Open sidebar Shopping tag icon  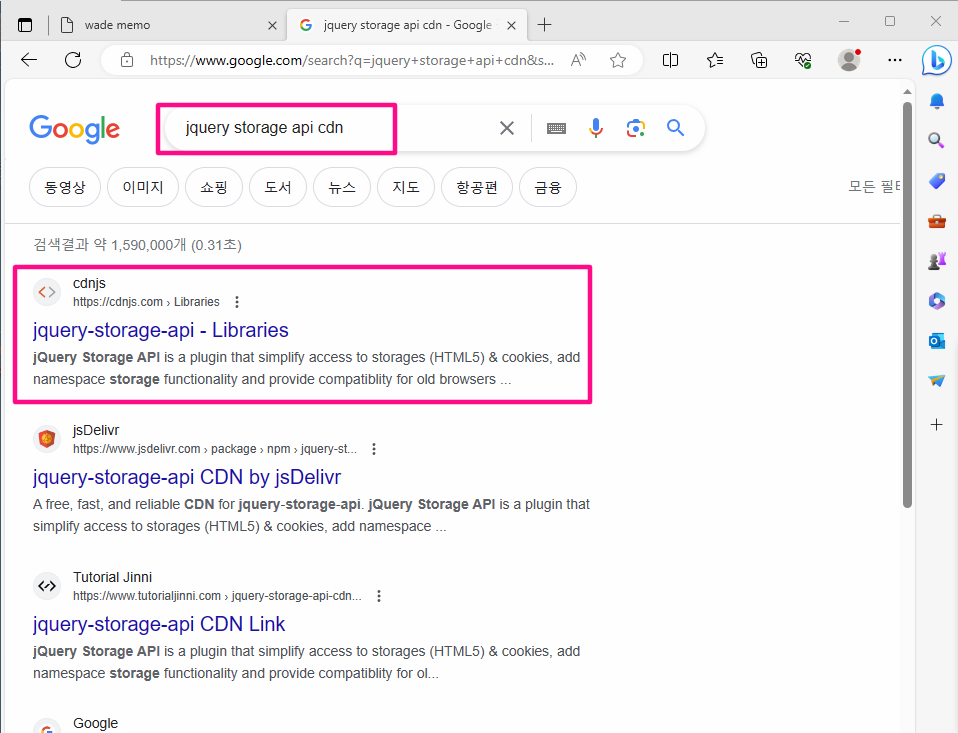point(937,181)
